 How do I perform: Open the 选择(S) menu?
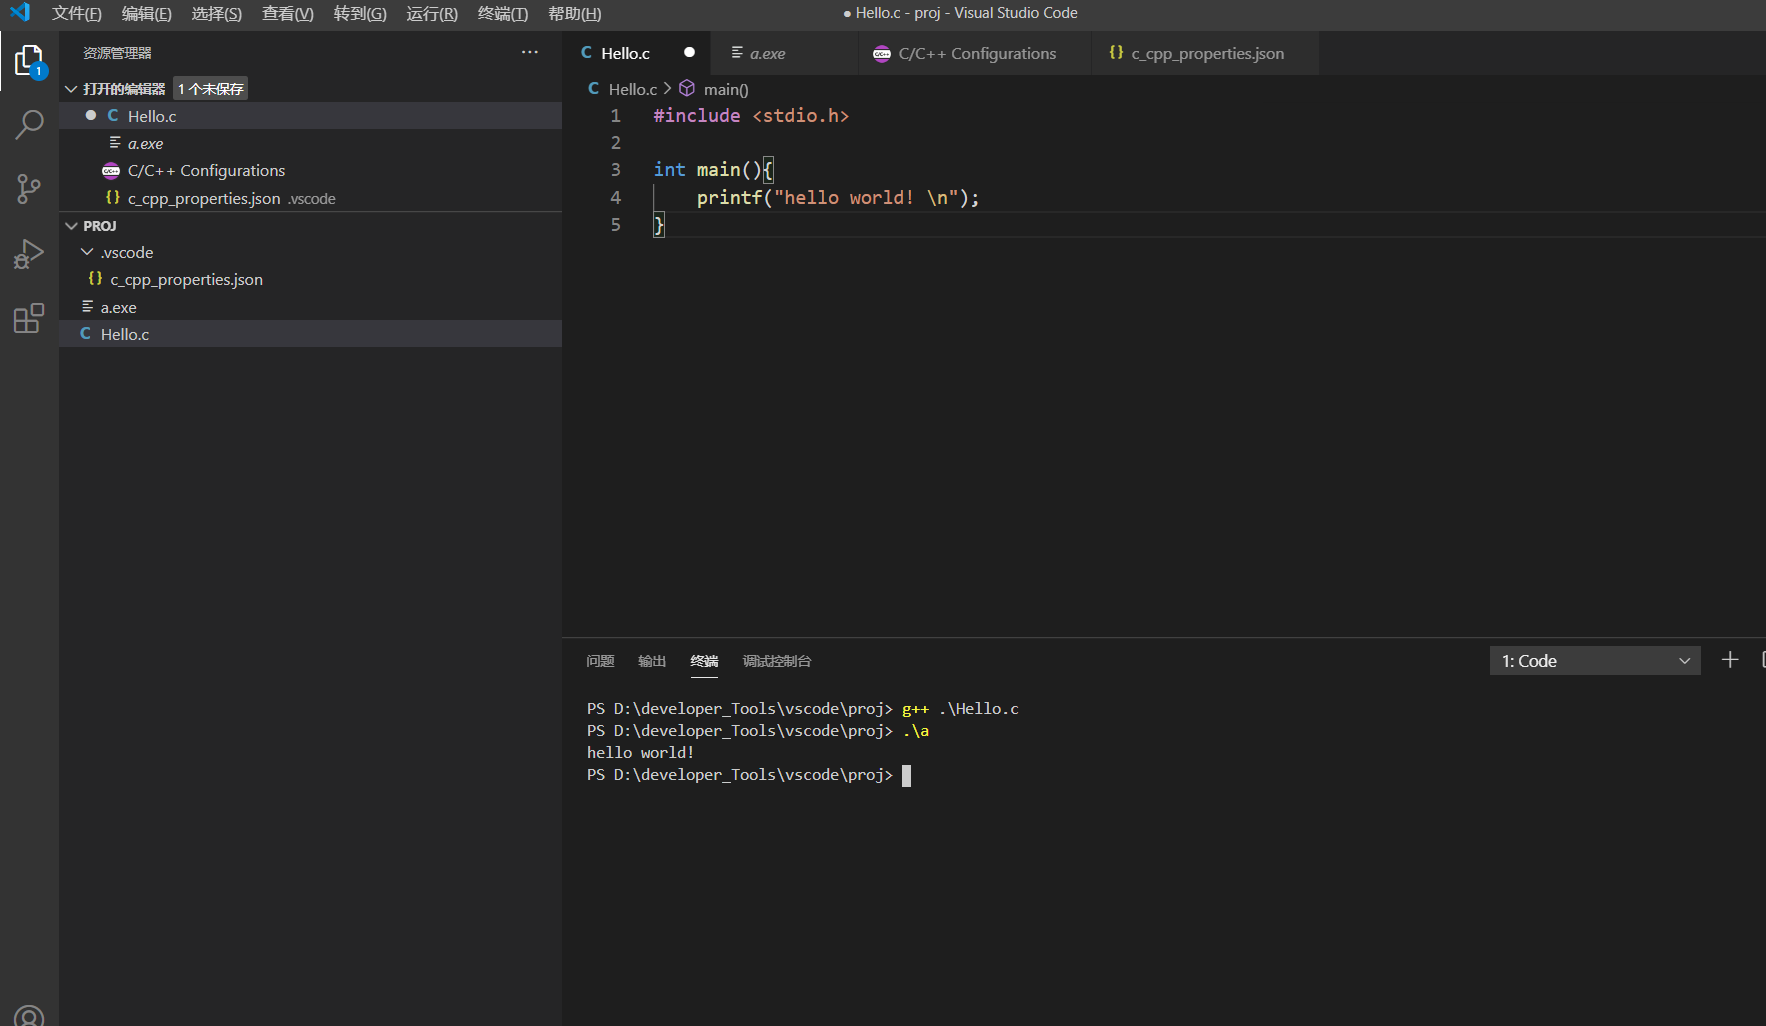(x=217, y=13)
